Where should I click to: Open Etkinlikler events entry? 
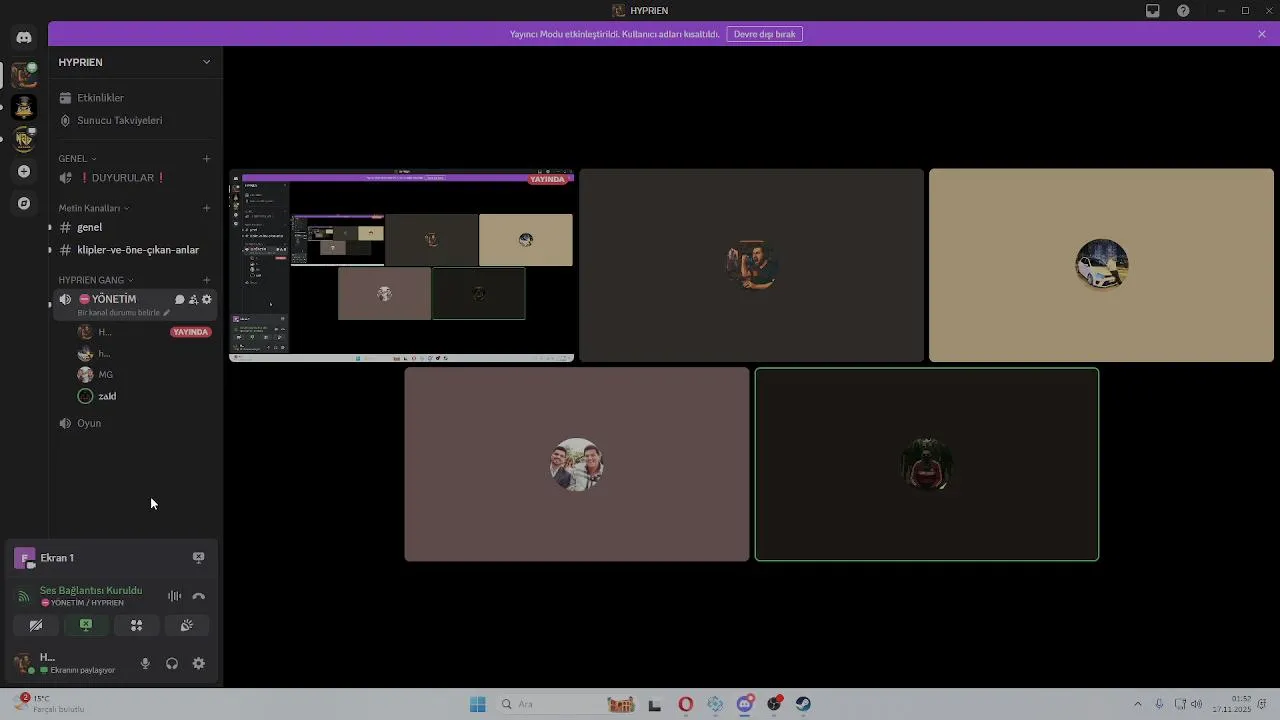pyautogui.click(x=135, y=98)
